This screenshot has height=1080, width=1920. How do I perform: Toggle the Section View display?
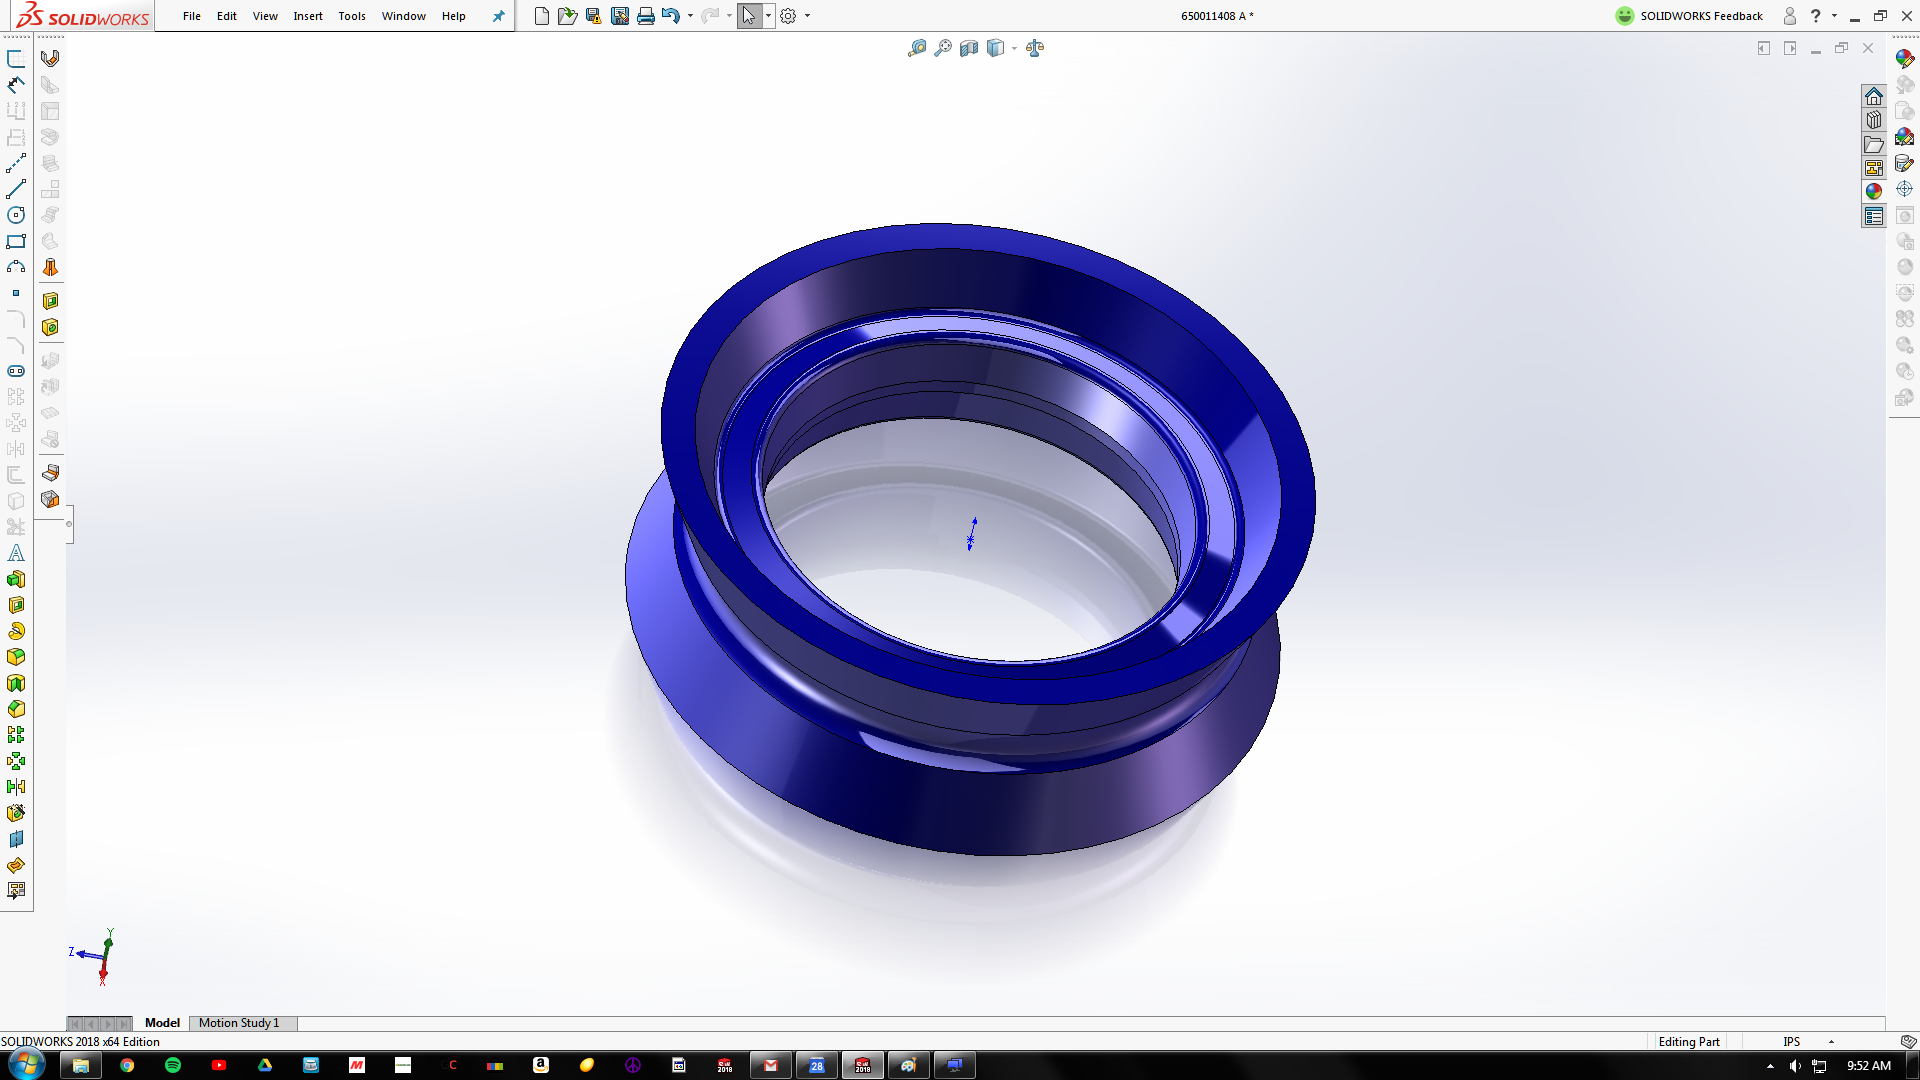(968, 47)
